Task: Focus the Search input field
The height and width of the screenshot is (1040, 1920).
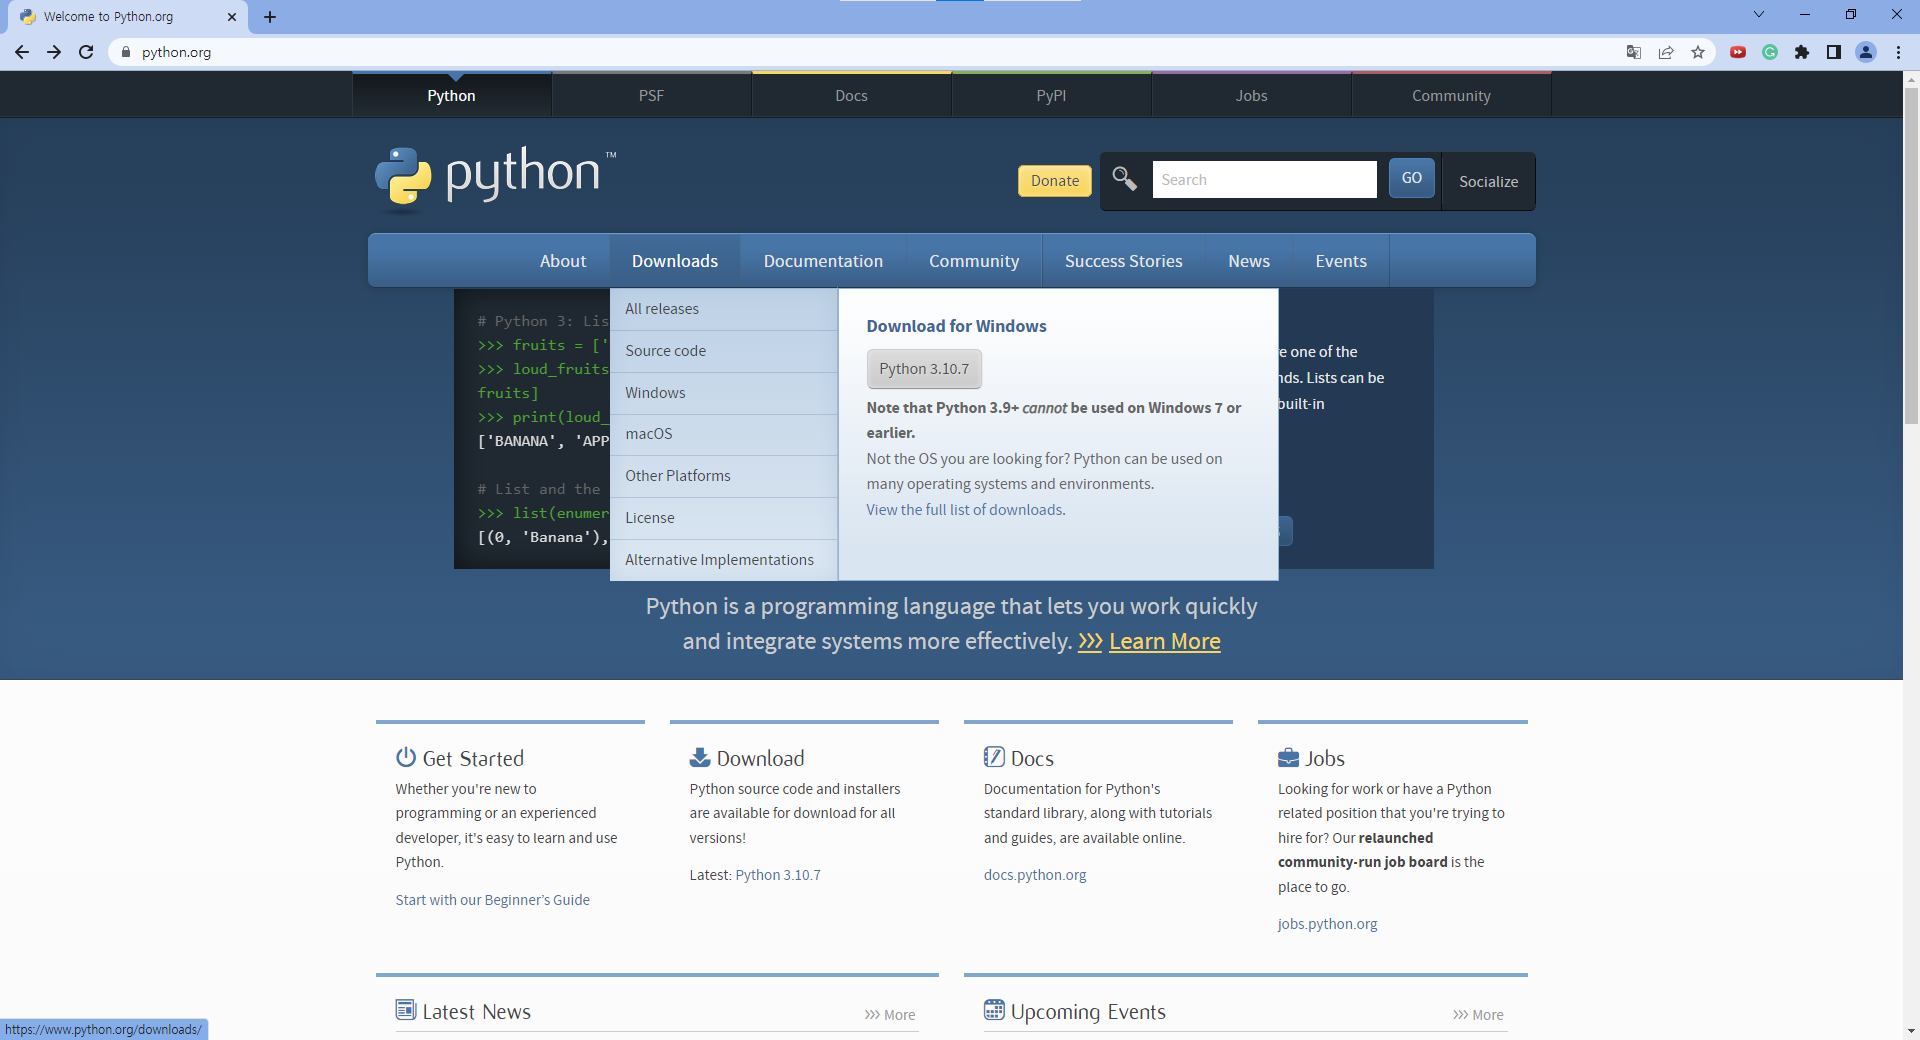Action: click(x=1264, y=180)
